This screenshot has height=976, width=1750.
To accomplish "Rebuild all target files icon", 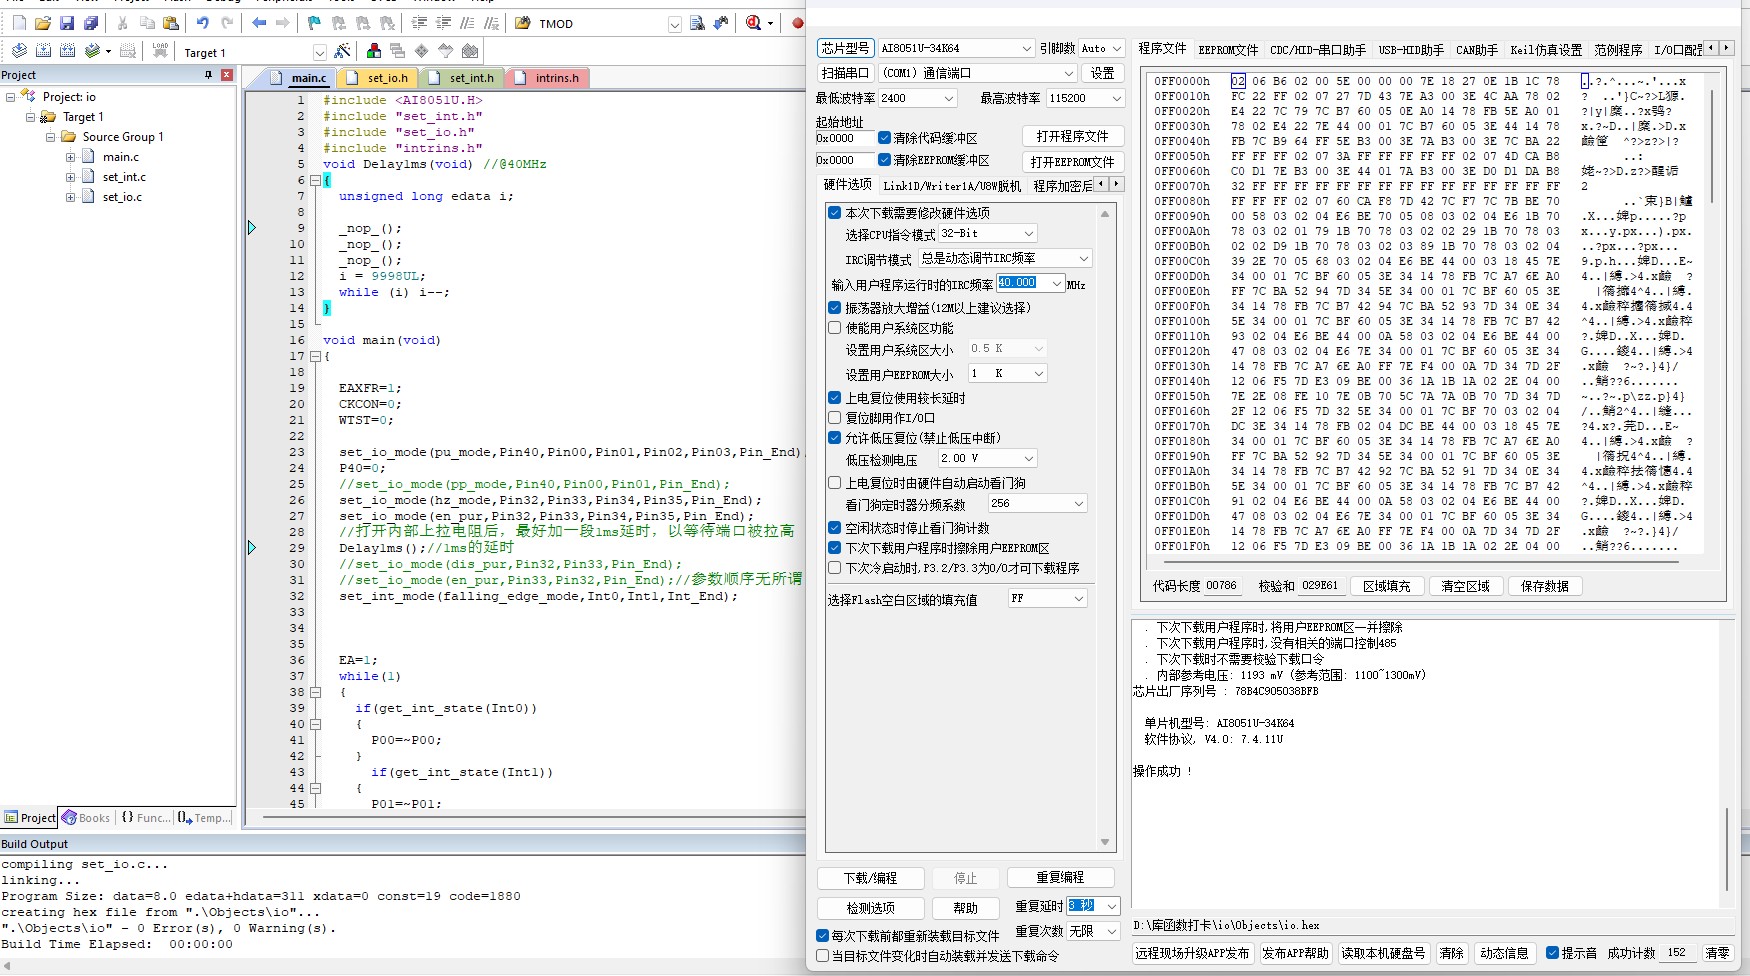I will point(68,51).
